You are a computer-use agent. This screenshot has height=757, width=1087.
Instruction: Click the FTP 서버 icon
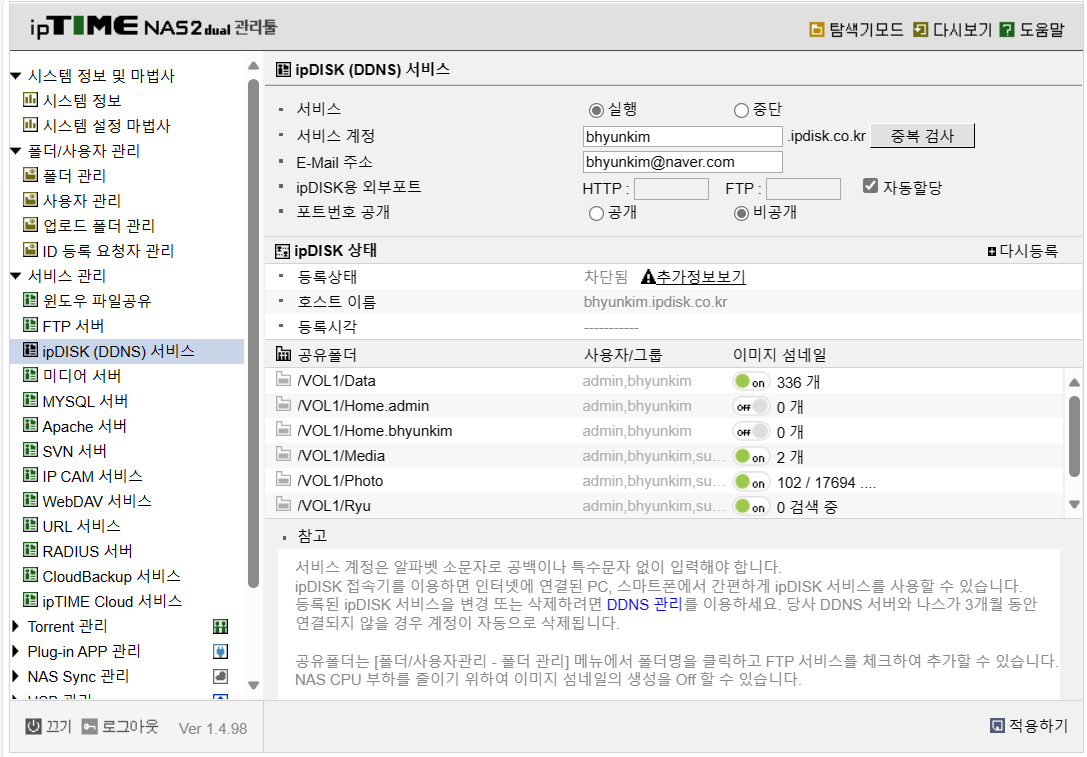pyautogui.click(x=30, y=324)
